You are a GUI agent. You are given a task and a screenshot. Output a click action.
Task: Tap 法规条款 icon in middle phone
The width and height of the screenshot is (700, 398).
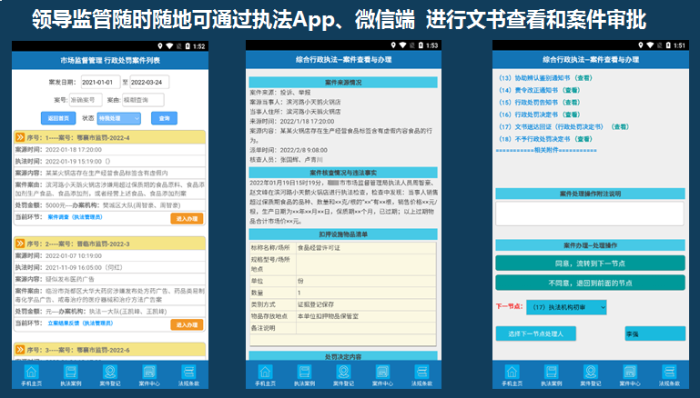click(422, 375)
